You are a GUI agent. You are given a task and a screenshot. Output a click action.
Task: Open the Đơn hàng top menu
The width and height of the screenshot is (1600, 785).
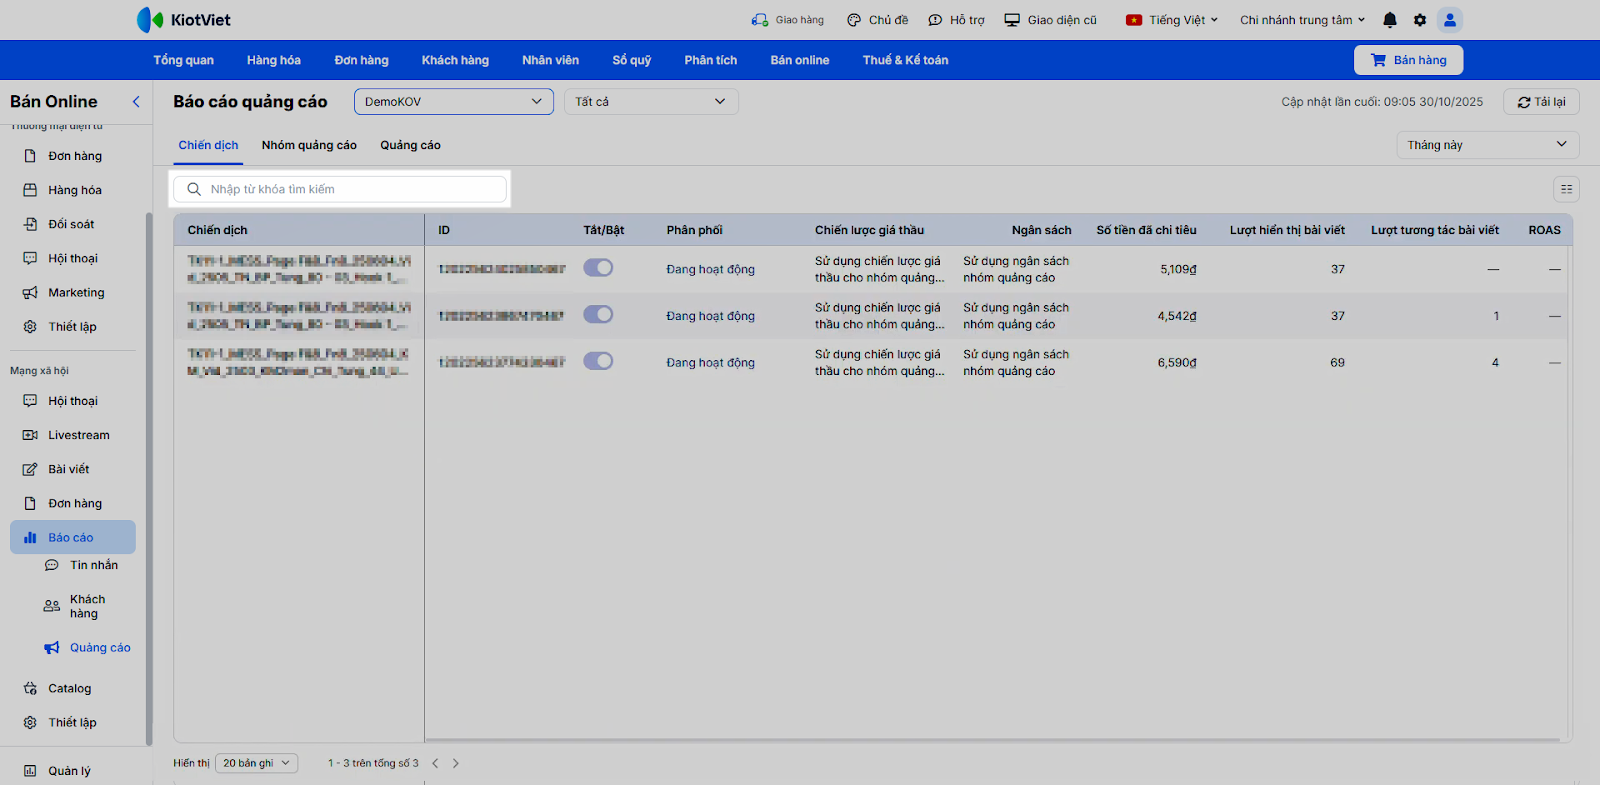point(362,60)
